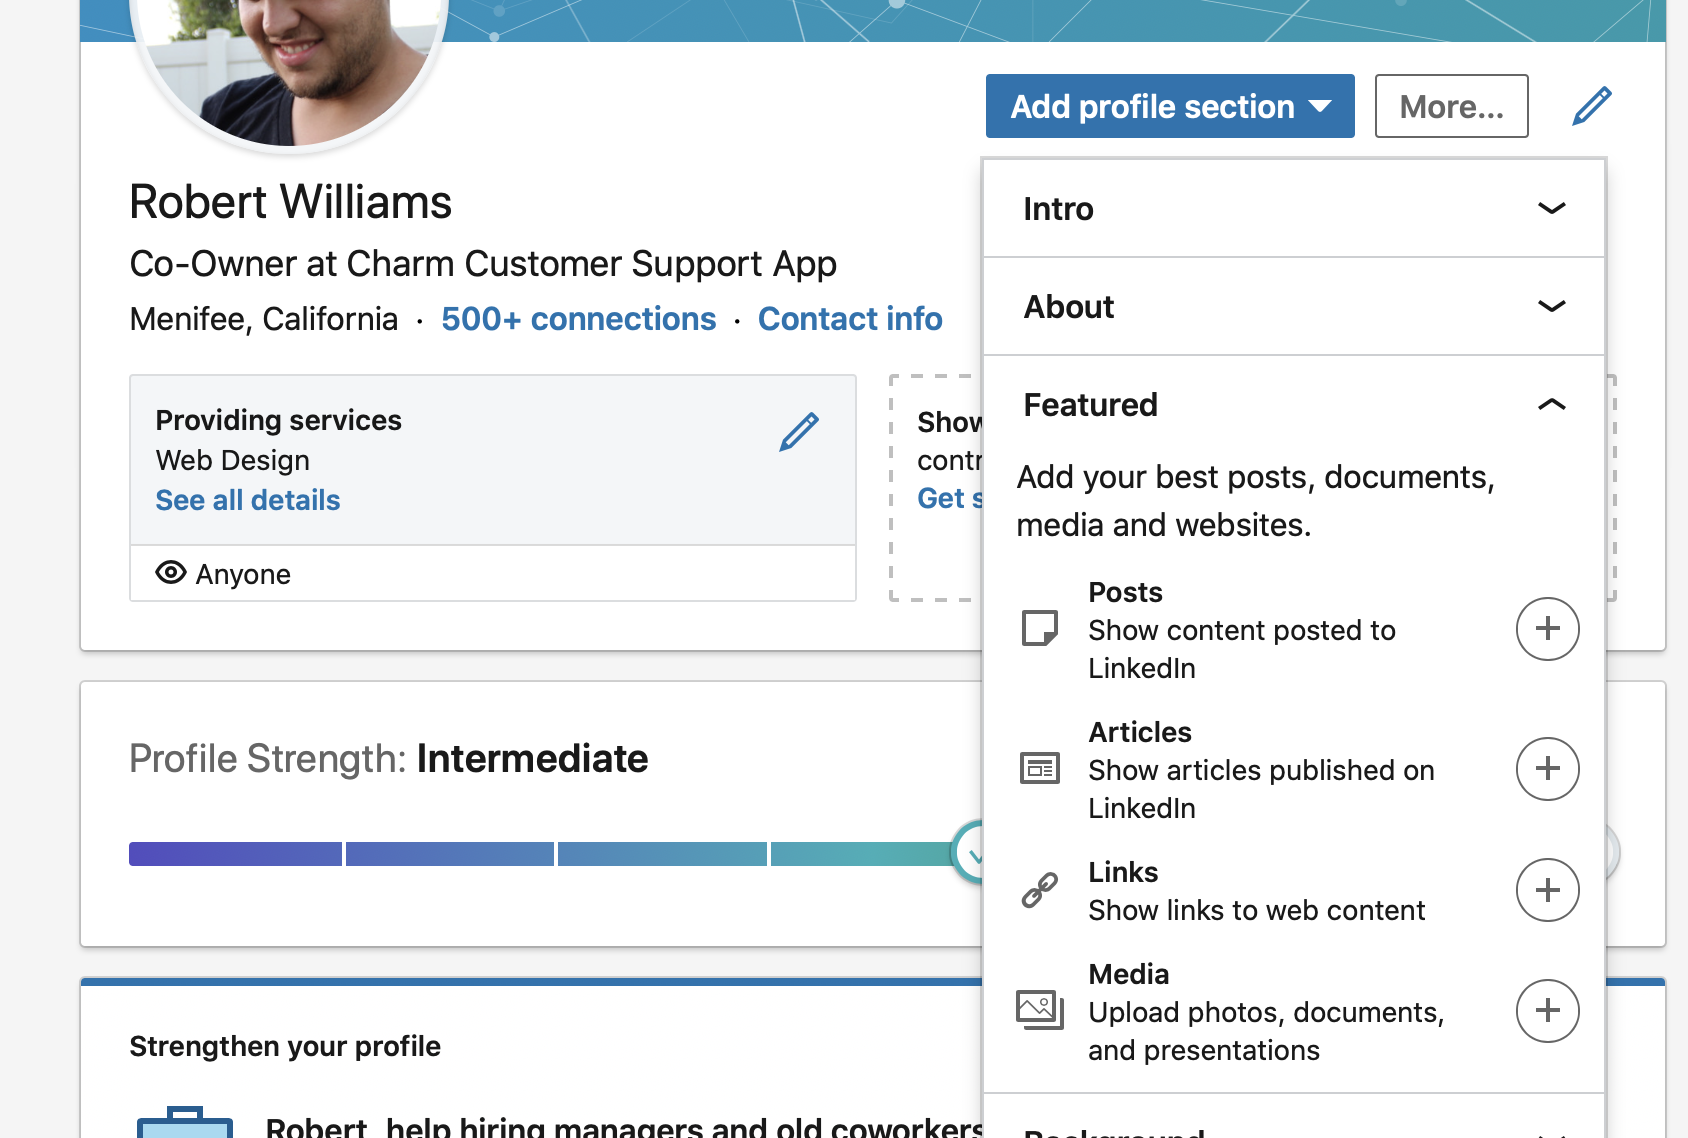Expand the Intro section
This screenshot has height=1138, width=1688.
(x=1551, y=208)
